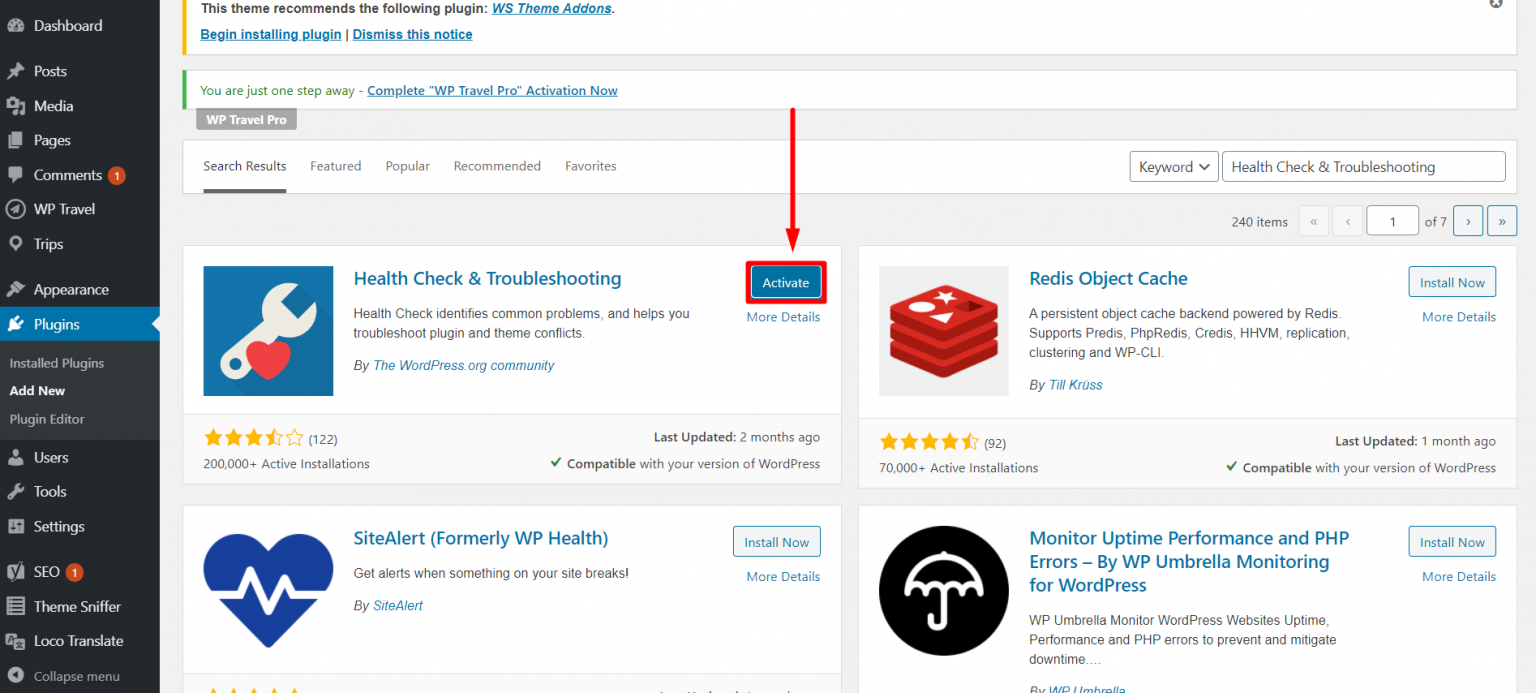The width and height of the screenshot is (1536, 693).
Task: Activate the Health Check & Troubleshooting plugin
Action: pos(786,283)
